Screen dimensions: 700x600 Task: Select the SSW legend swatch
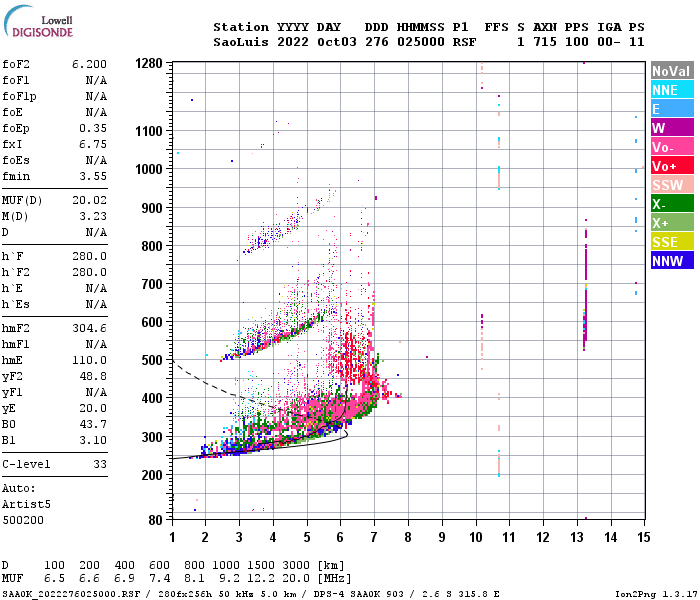(672, 184)
